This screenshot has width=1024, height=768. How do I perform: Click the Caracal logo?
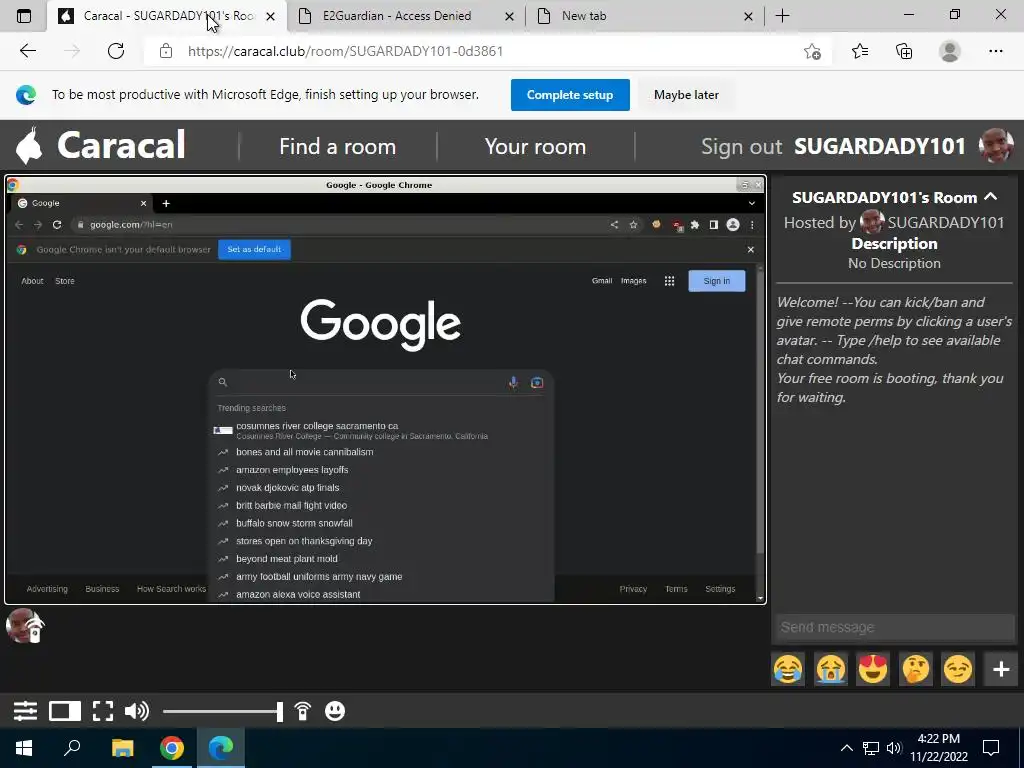[x=100, y=145]
